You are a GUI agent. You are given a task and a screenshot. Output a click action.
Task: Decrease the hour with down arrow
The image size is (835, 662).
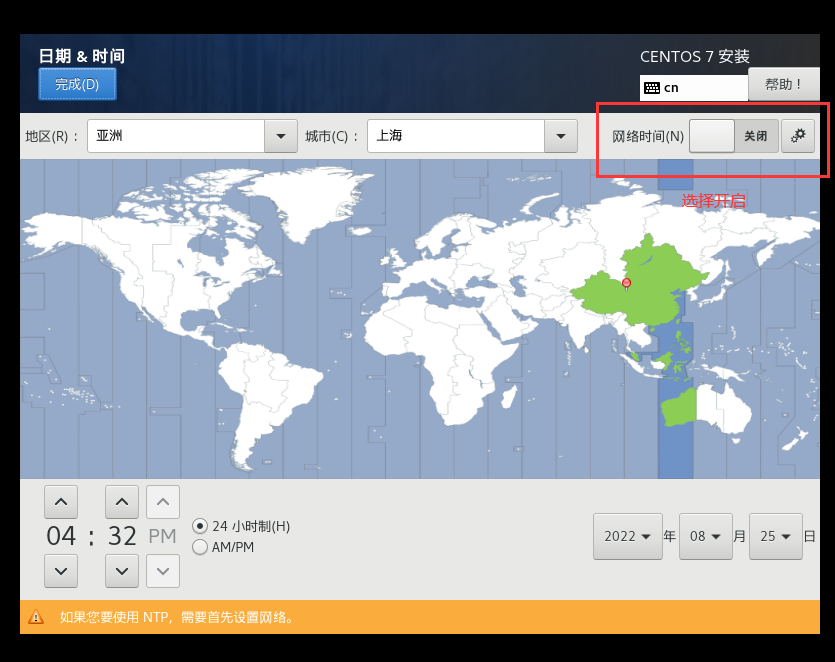[61, 571]
